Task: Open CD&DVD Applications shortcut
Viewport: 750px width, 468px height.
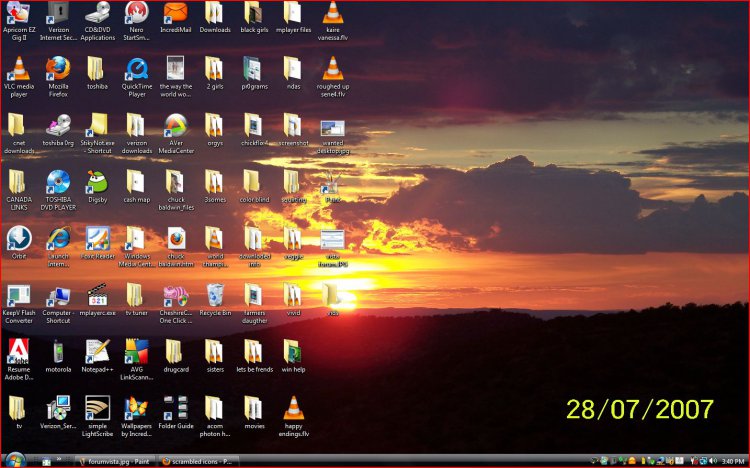Action: 98,22
